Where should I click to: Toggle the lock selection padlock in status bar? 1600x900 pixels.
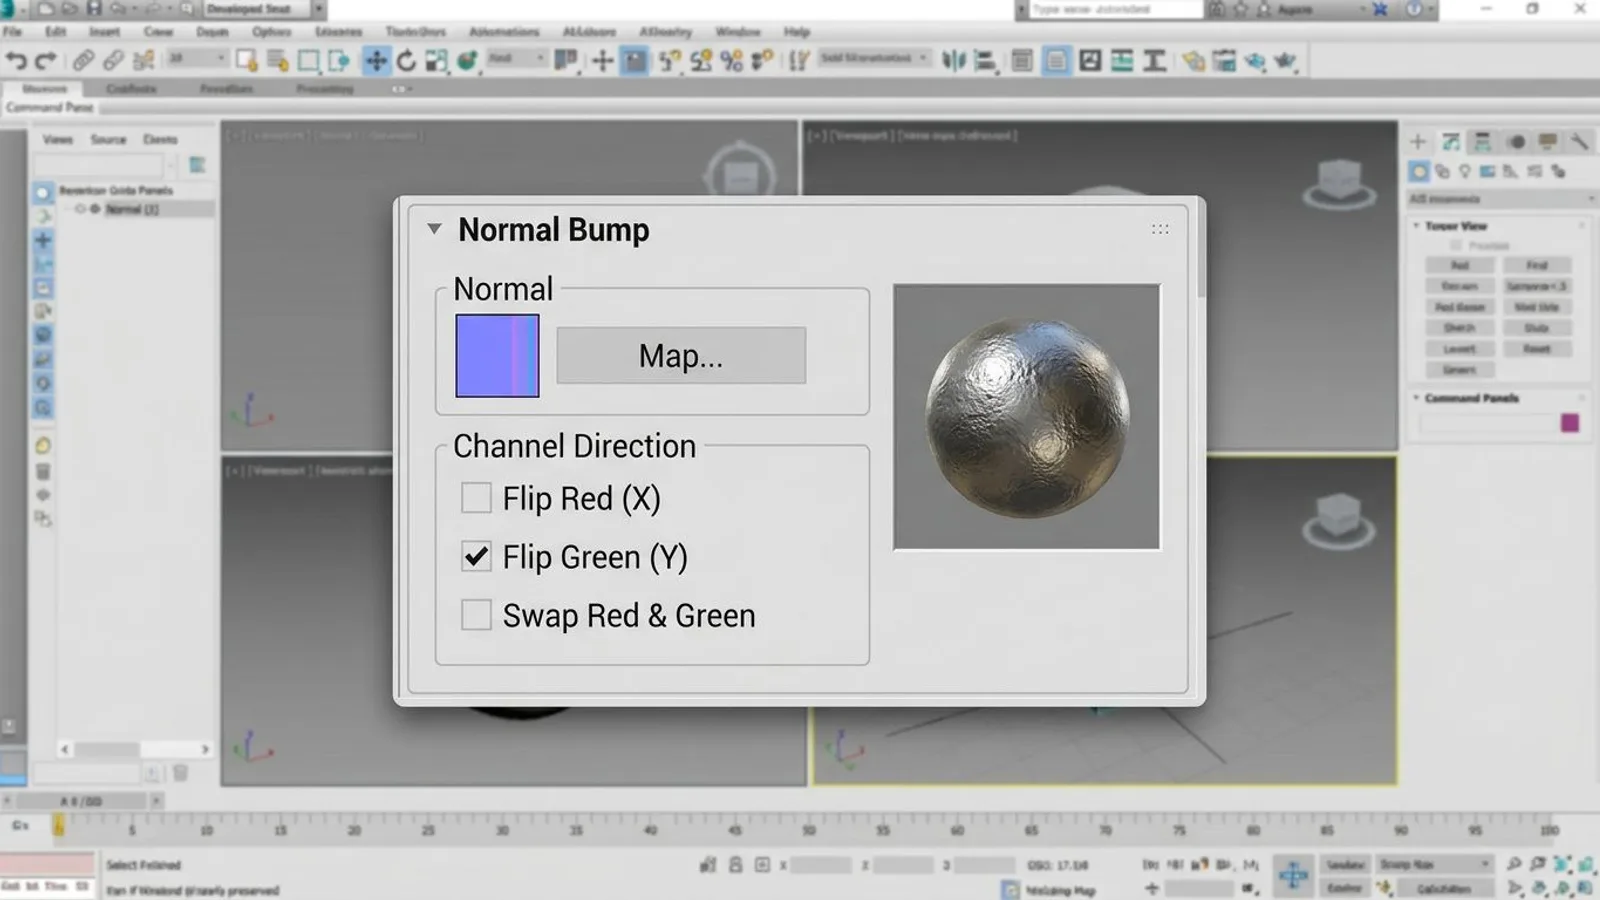[x=735, y=865]
